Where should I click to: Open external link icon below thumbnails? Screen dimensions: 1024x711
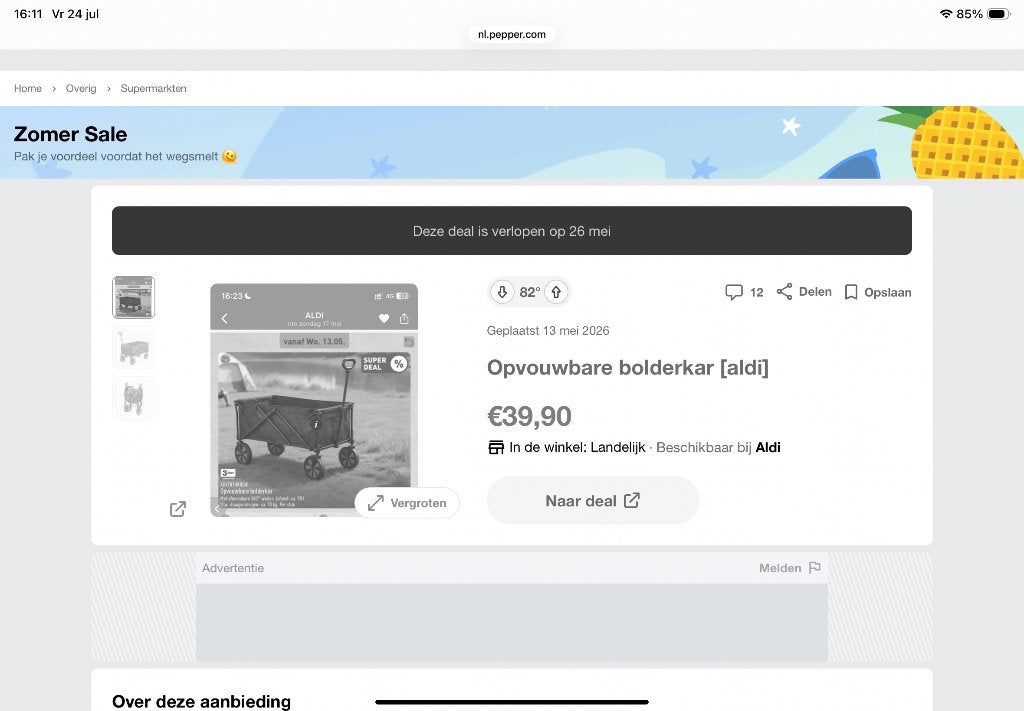pos(178,509)
